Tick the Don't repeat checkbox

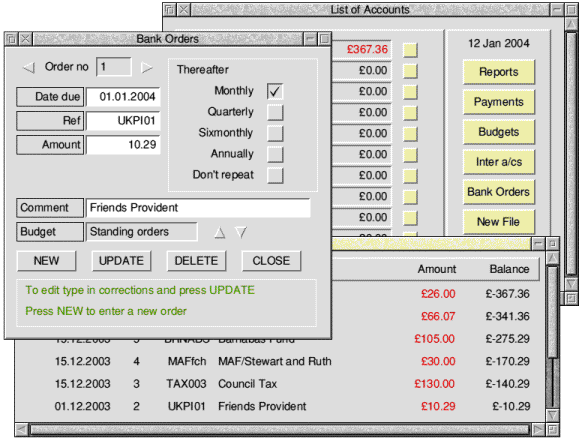275,176
